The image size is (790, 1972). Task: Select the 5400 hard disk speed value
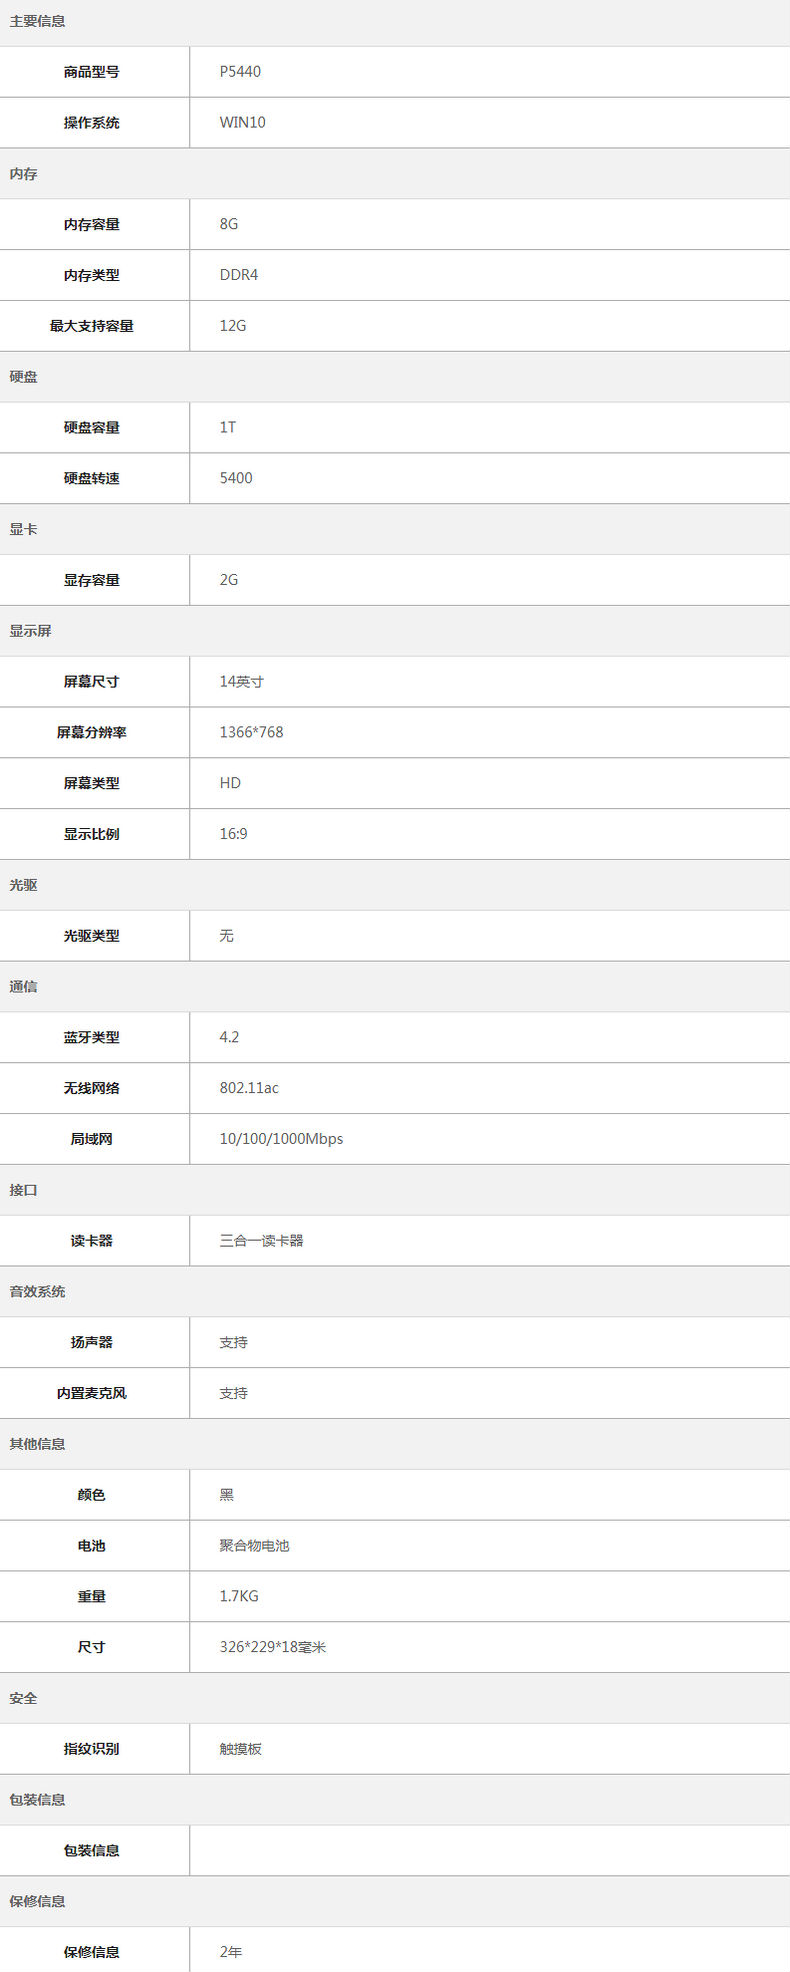click(236, 478)
